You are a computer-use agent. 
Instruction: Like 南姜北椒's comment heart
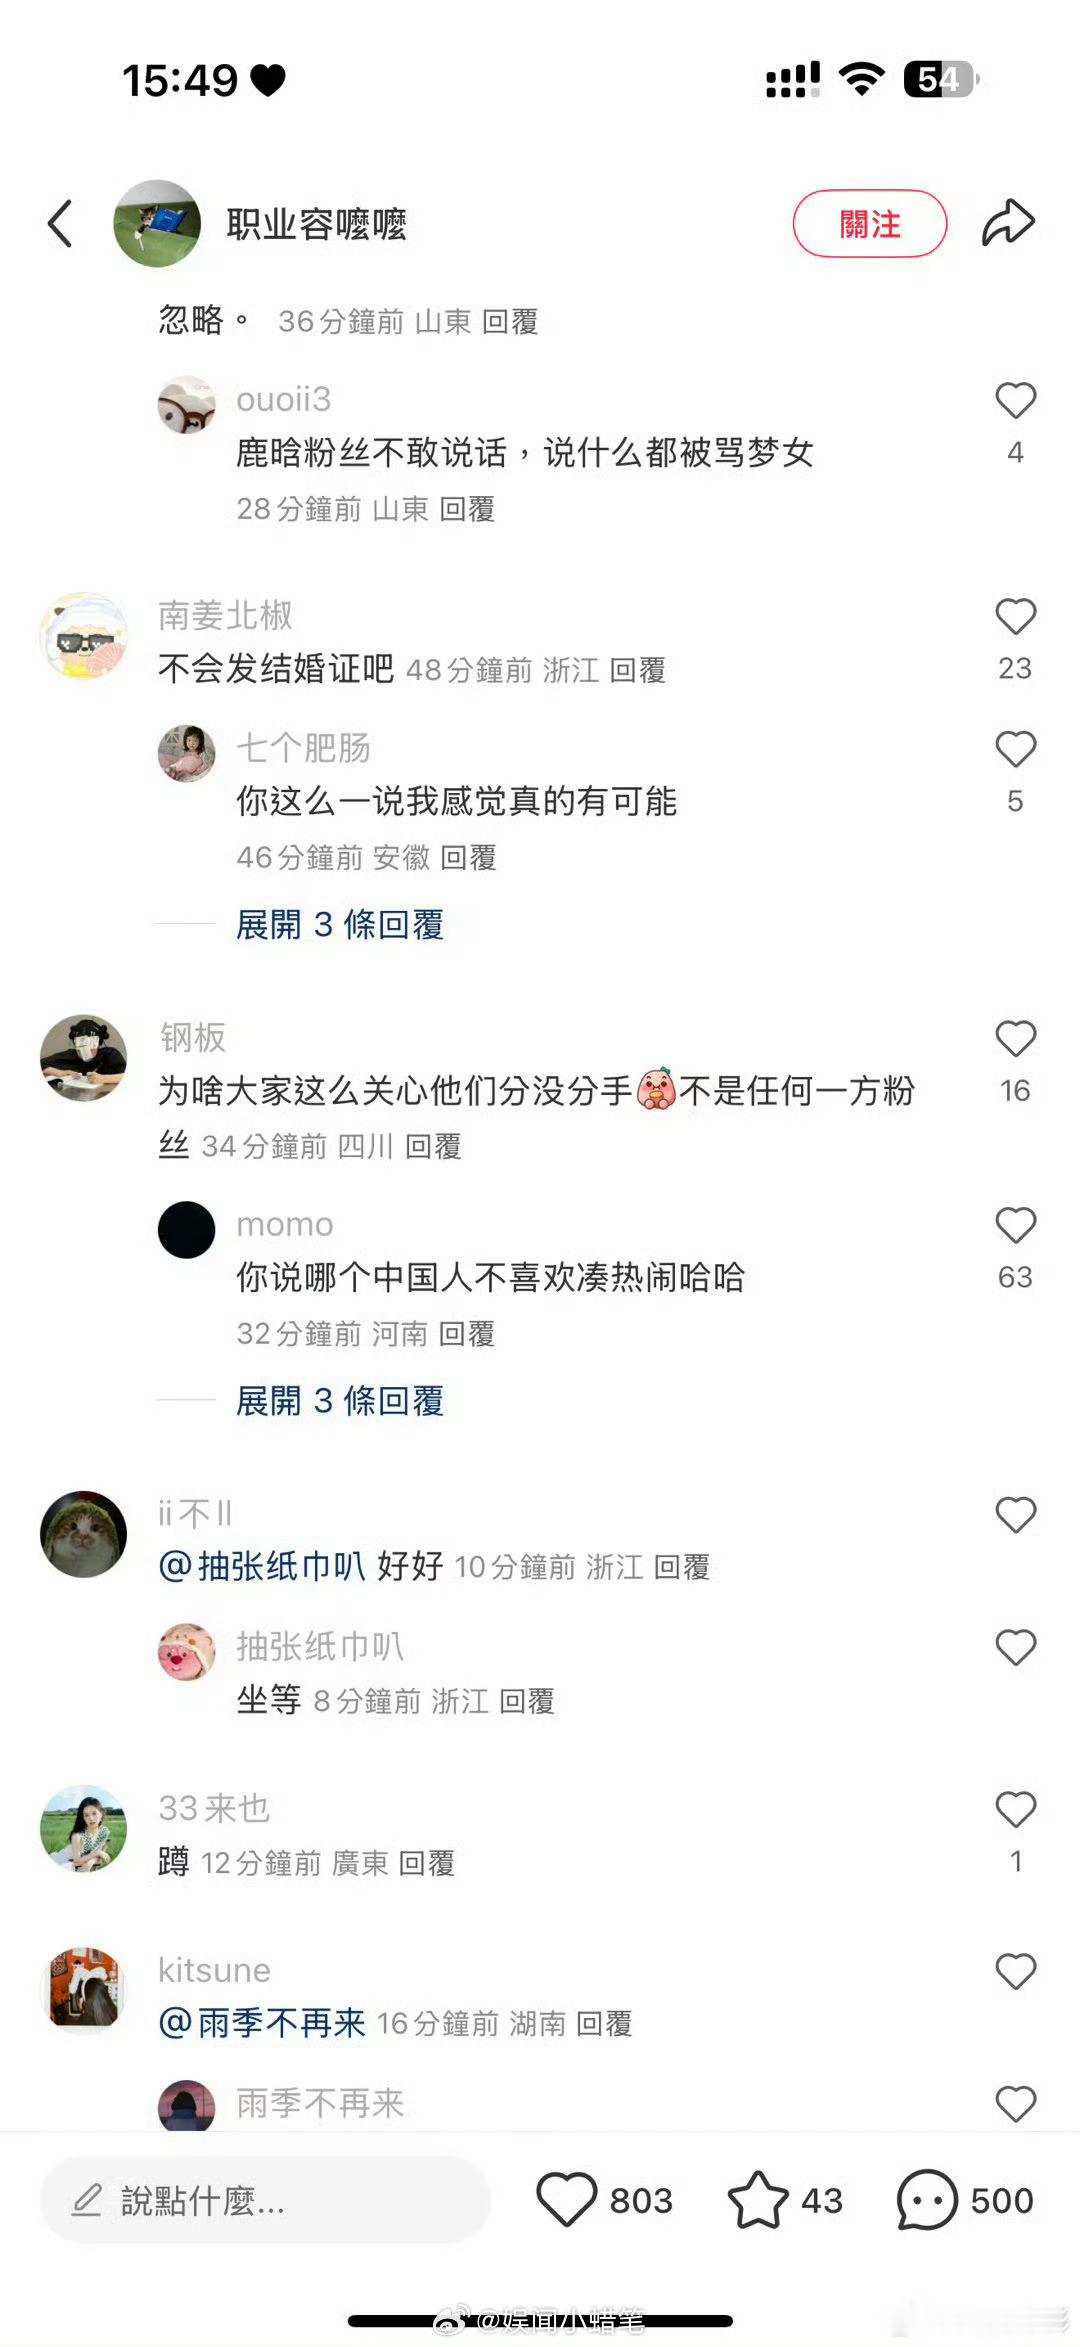pos(1015,616)
